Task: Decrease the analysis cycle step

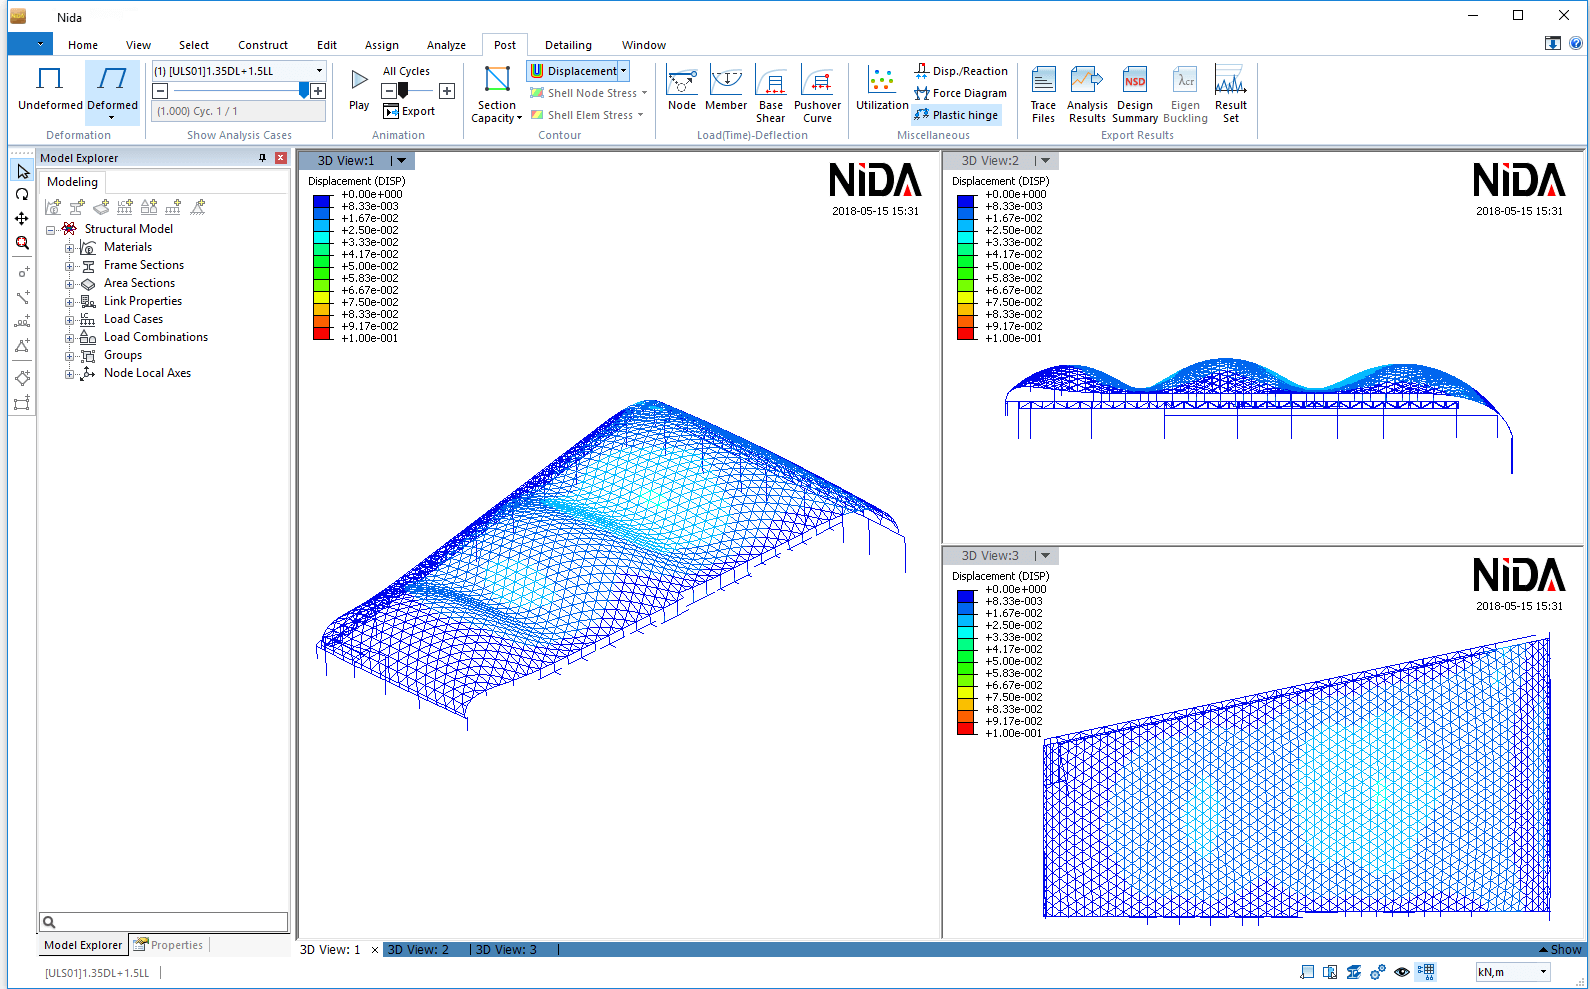Action: pyautogui.click(x=160, y=91)
